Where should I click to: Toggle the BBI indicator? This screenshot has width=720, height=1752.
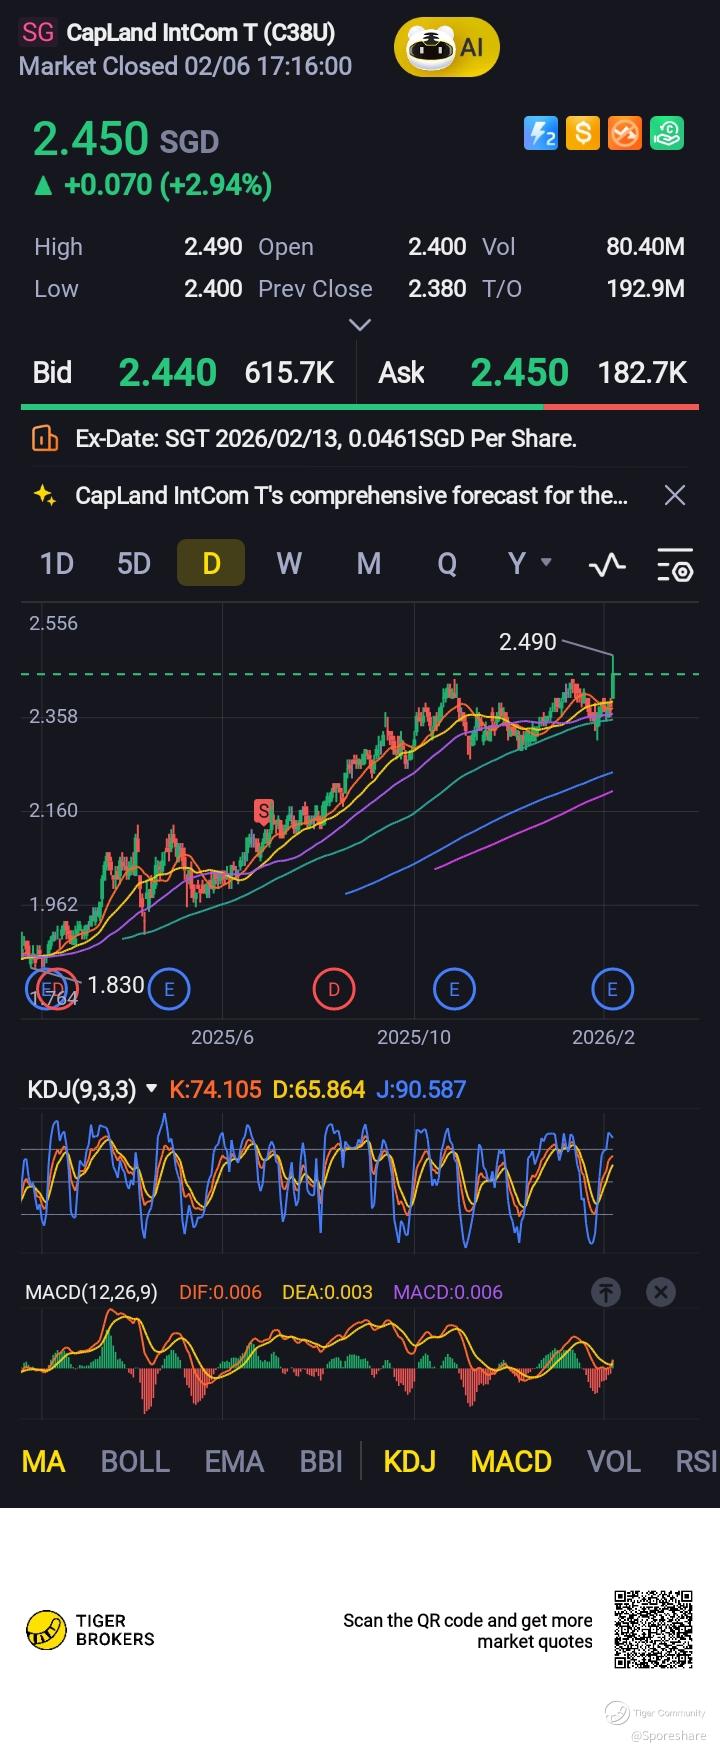pos(321,1462)
